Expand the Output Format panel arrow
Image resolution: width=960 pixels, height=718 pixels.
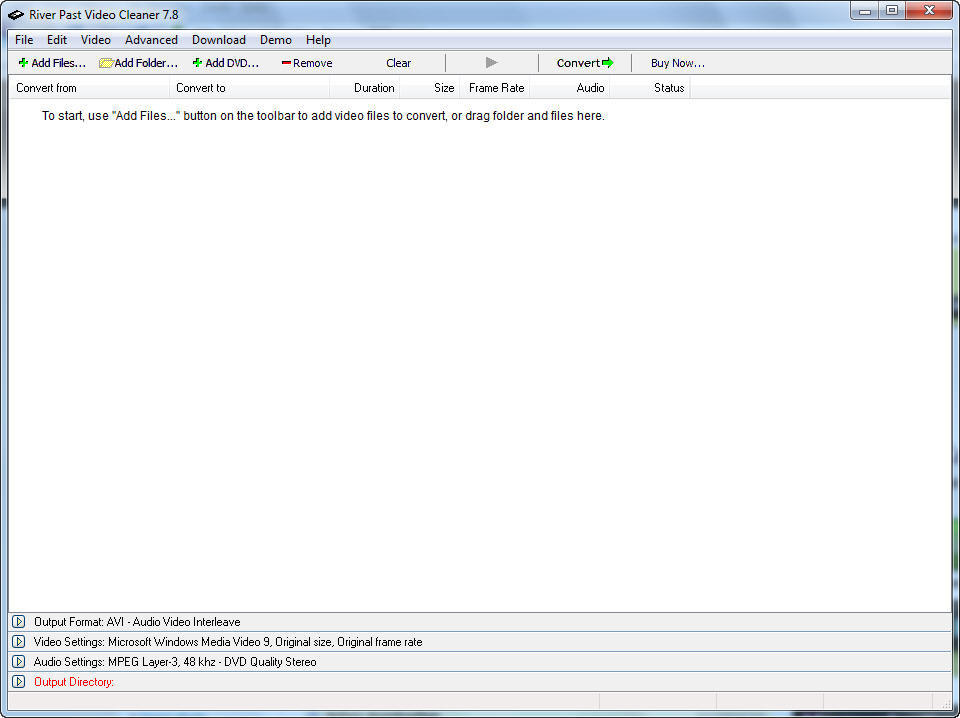pos(18,622)
